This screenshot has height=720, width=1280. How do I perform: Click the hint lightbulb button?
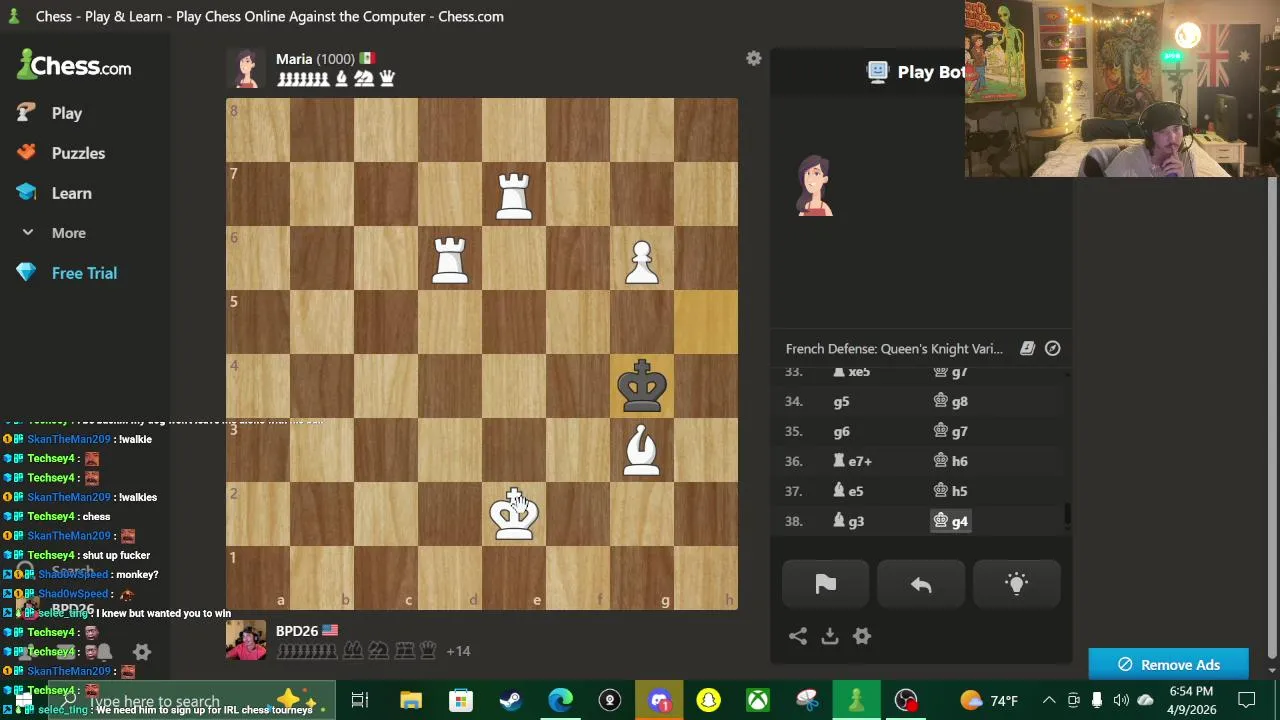1016,585
